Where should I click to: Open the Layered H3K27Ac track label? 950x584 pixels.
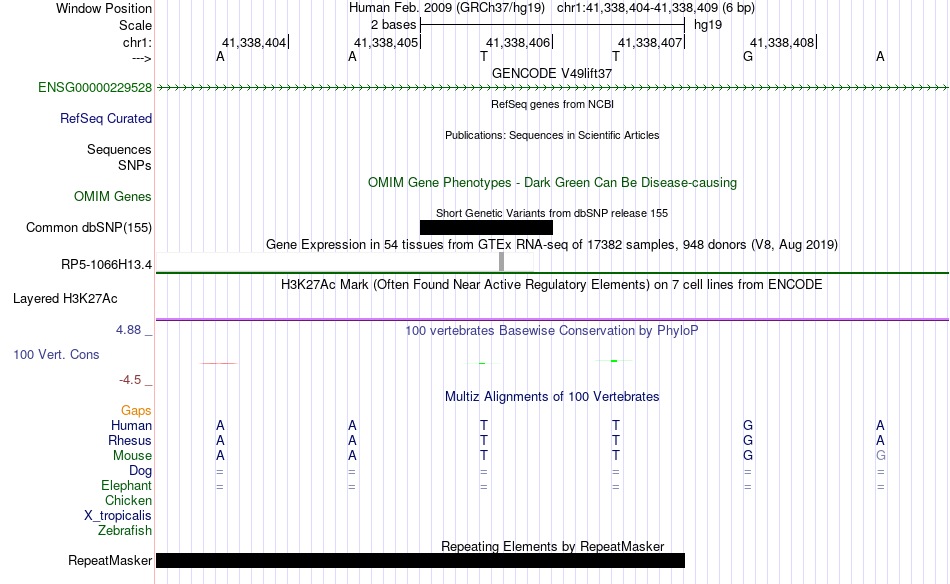click(x=65, y=299)
